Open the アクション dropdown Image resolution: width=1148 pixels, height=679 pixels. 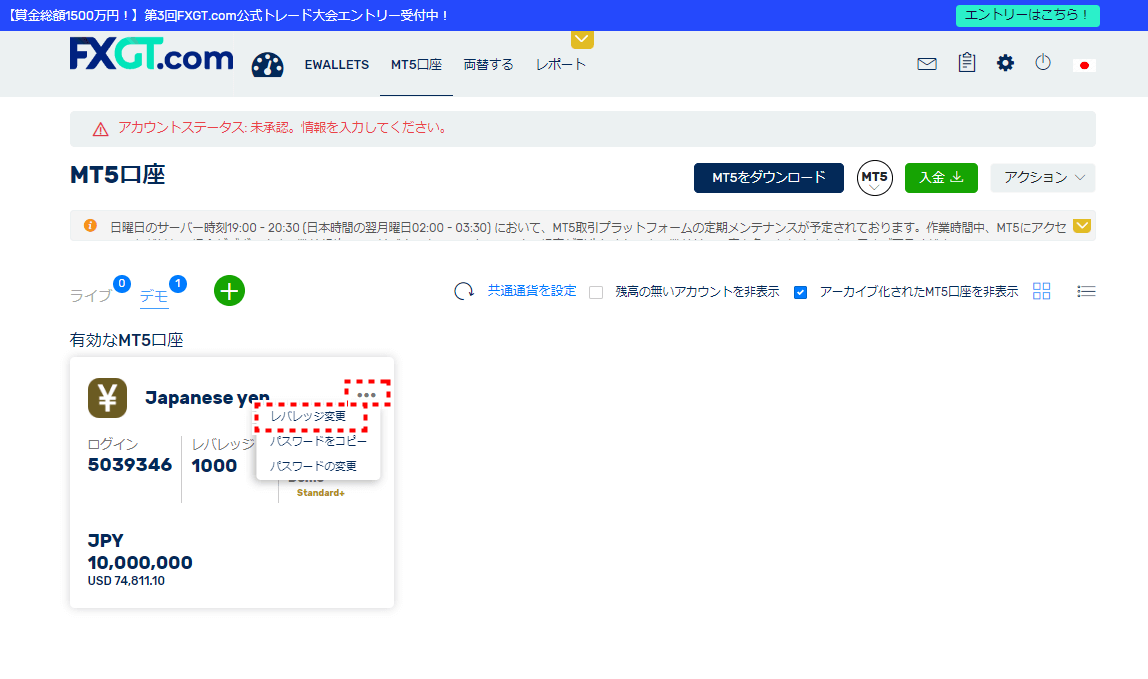pos(1043,178)
